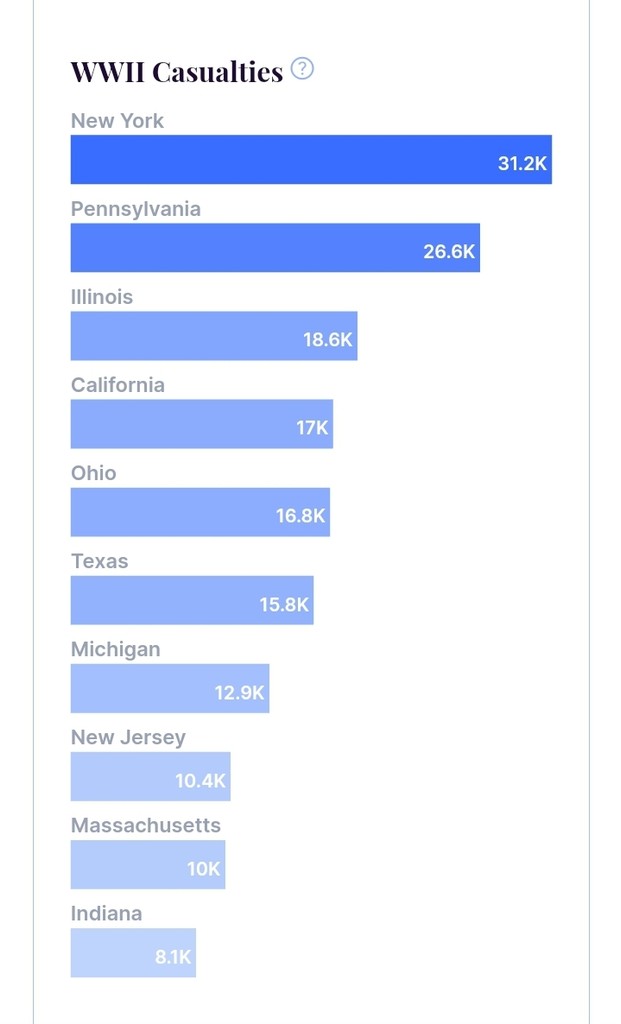621x1024 pixels.
Task: Select the Michigan 12.9K bar
Action: (x=169, y=688)
